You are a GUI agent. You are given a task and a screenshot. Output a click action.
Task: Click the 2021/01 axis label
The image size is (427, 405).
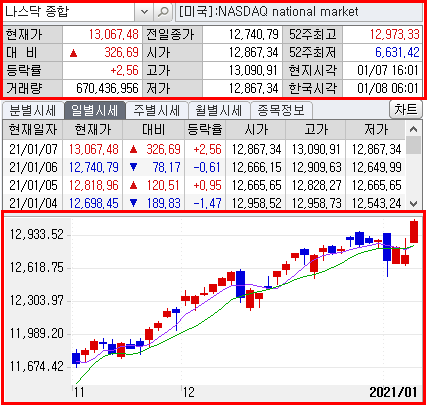tap(393, 392)
